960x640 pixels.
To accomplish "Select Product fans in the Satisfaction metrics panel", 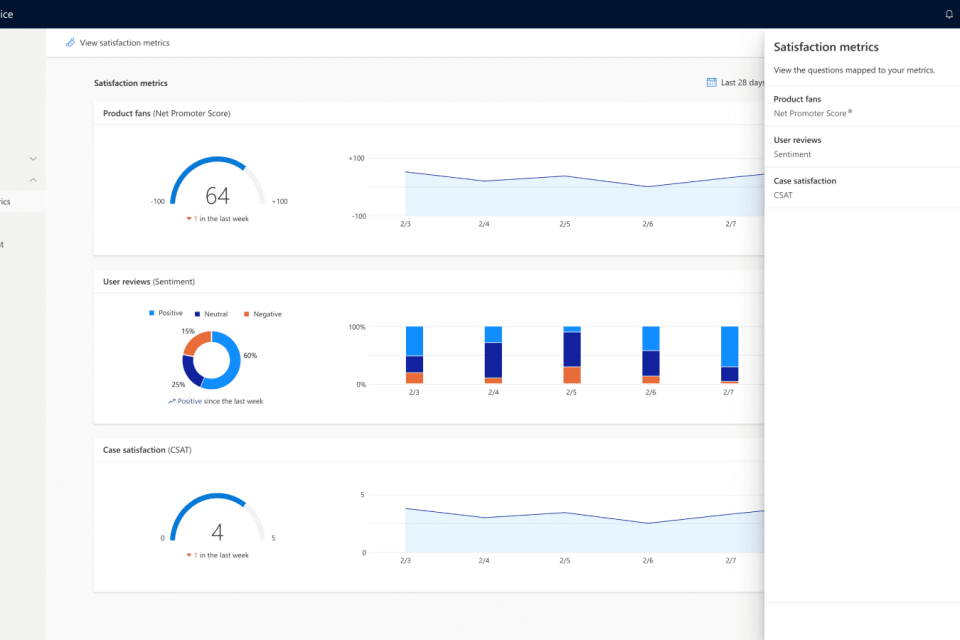I will tap(797, 99).
